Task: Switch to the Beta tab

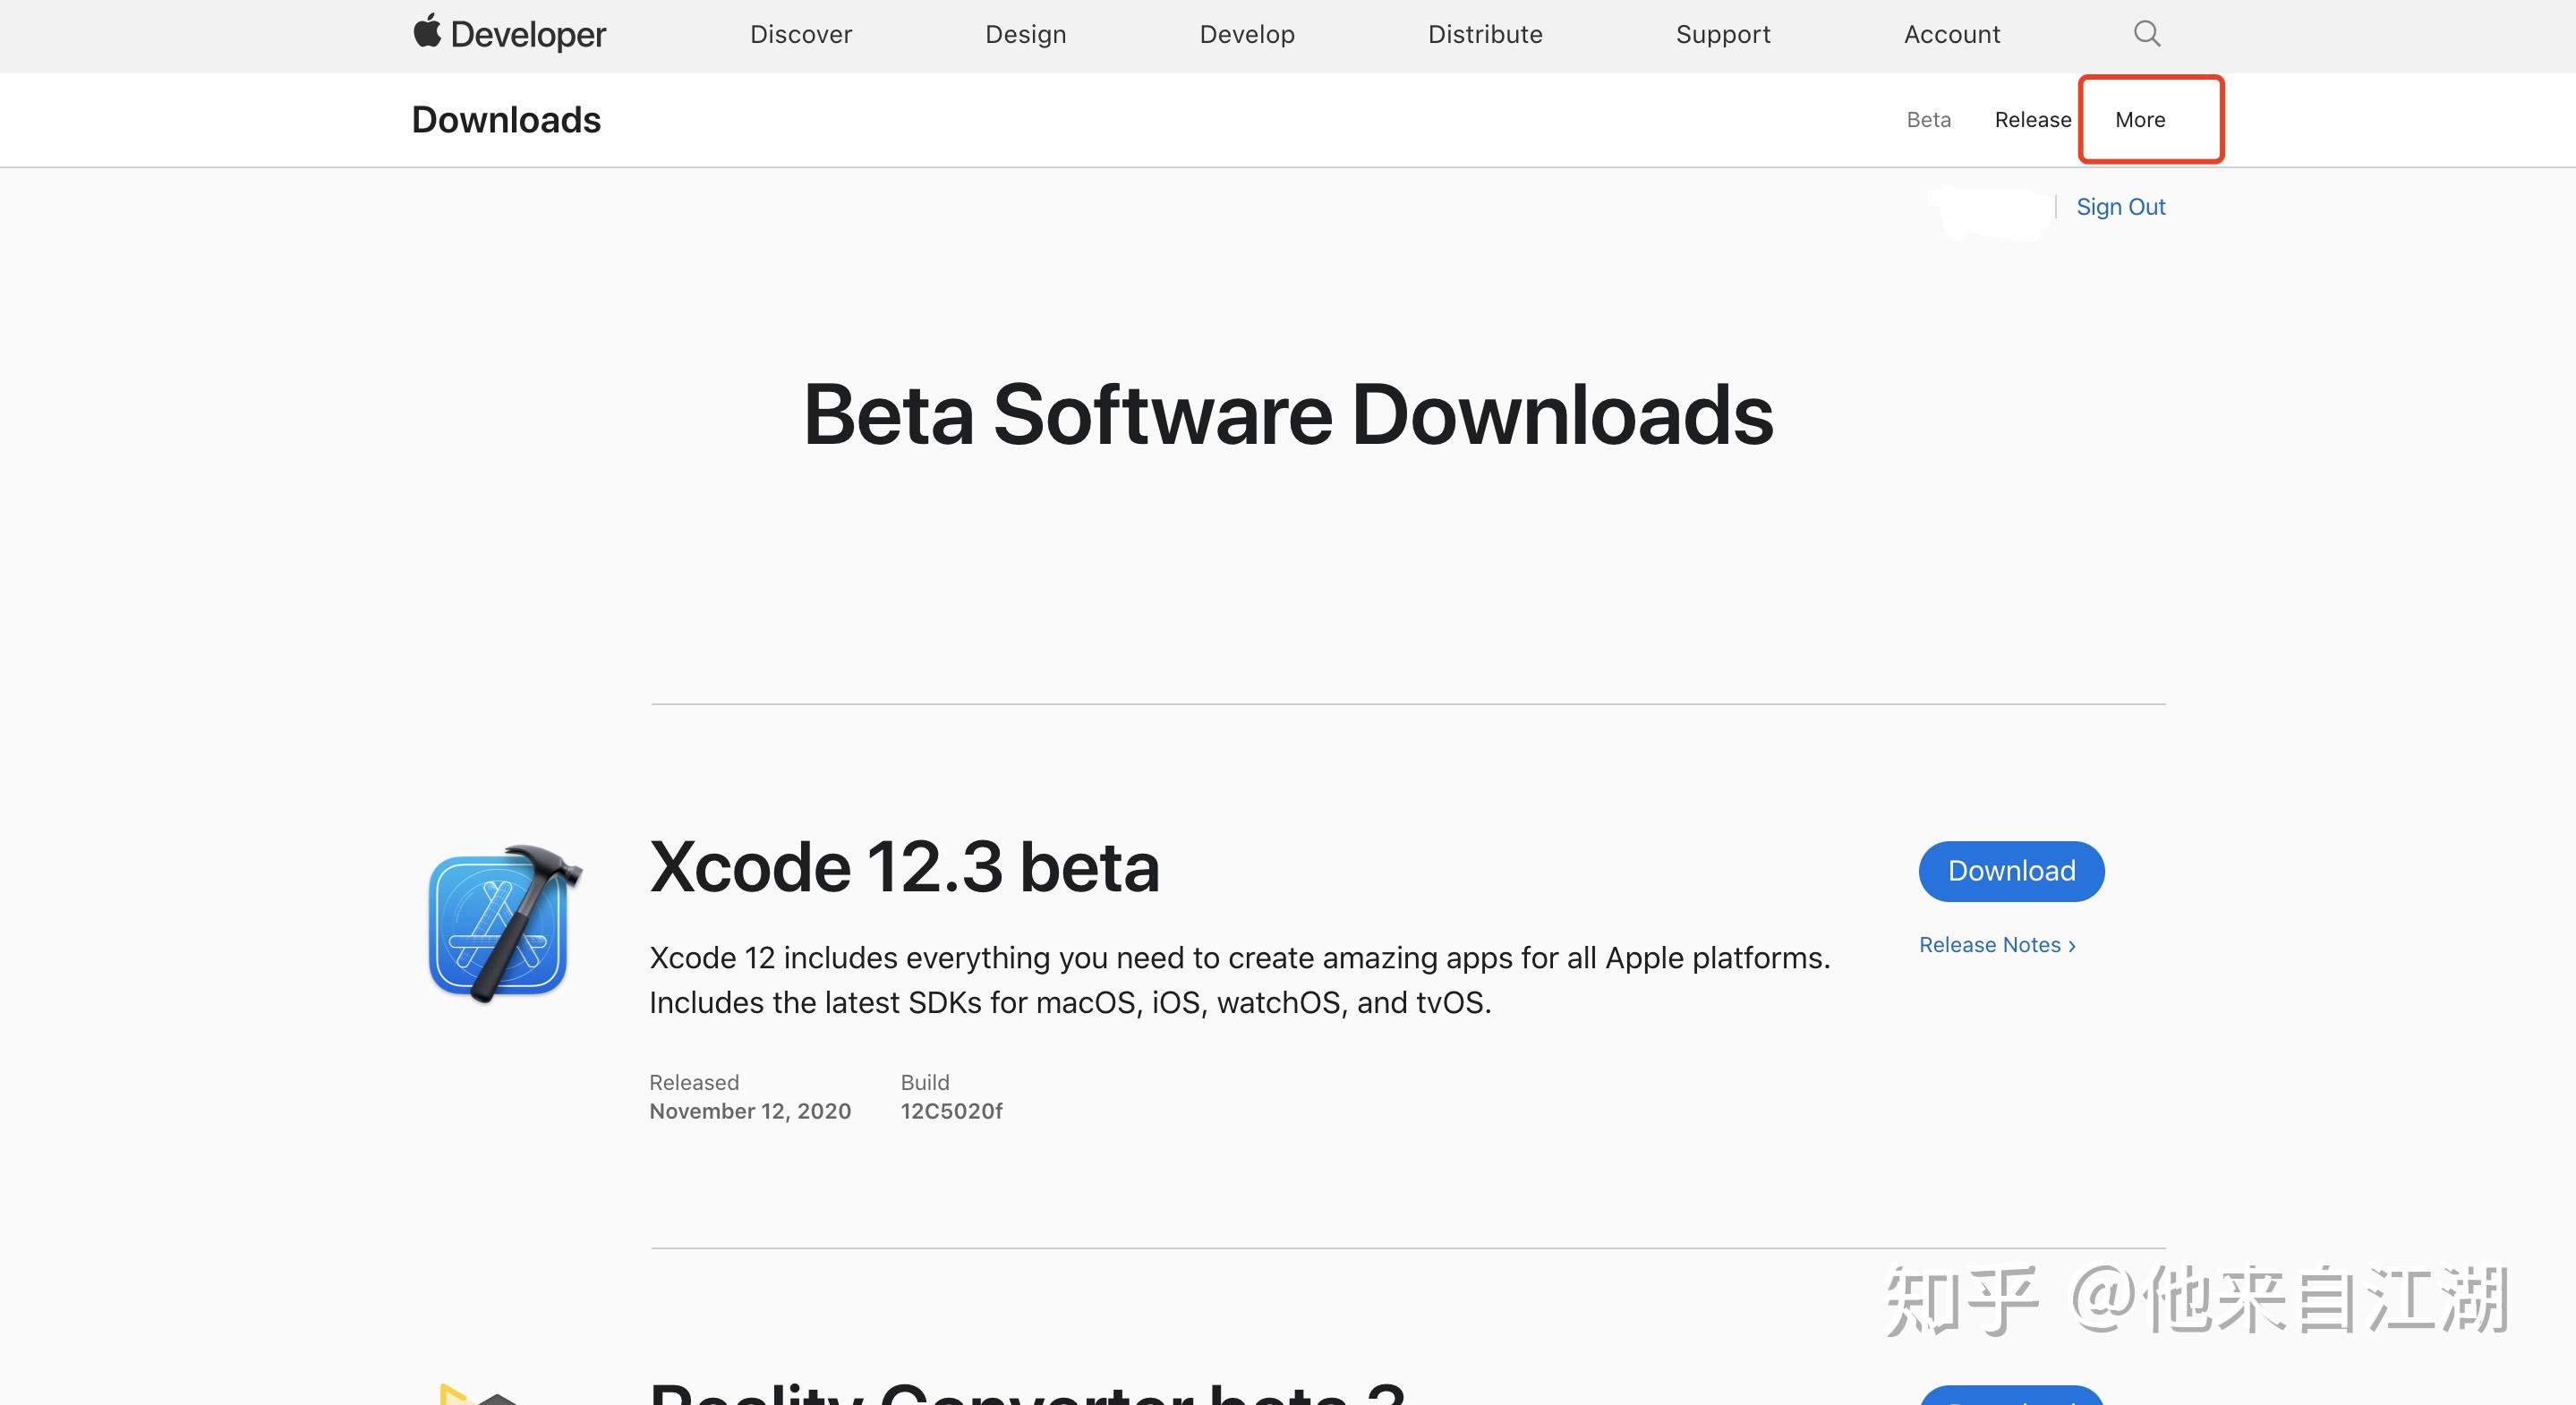Action: tap(1929, 120)
